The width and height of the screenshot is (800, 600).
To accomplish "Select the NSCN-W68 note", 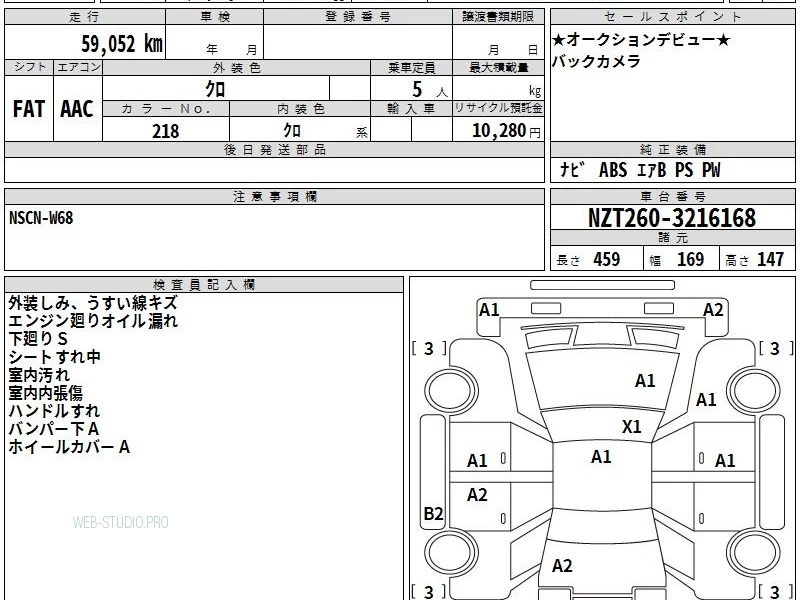I will point(41,218).
